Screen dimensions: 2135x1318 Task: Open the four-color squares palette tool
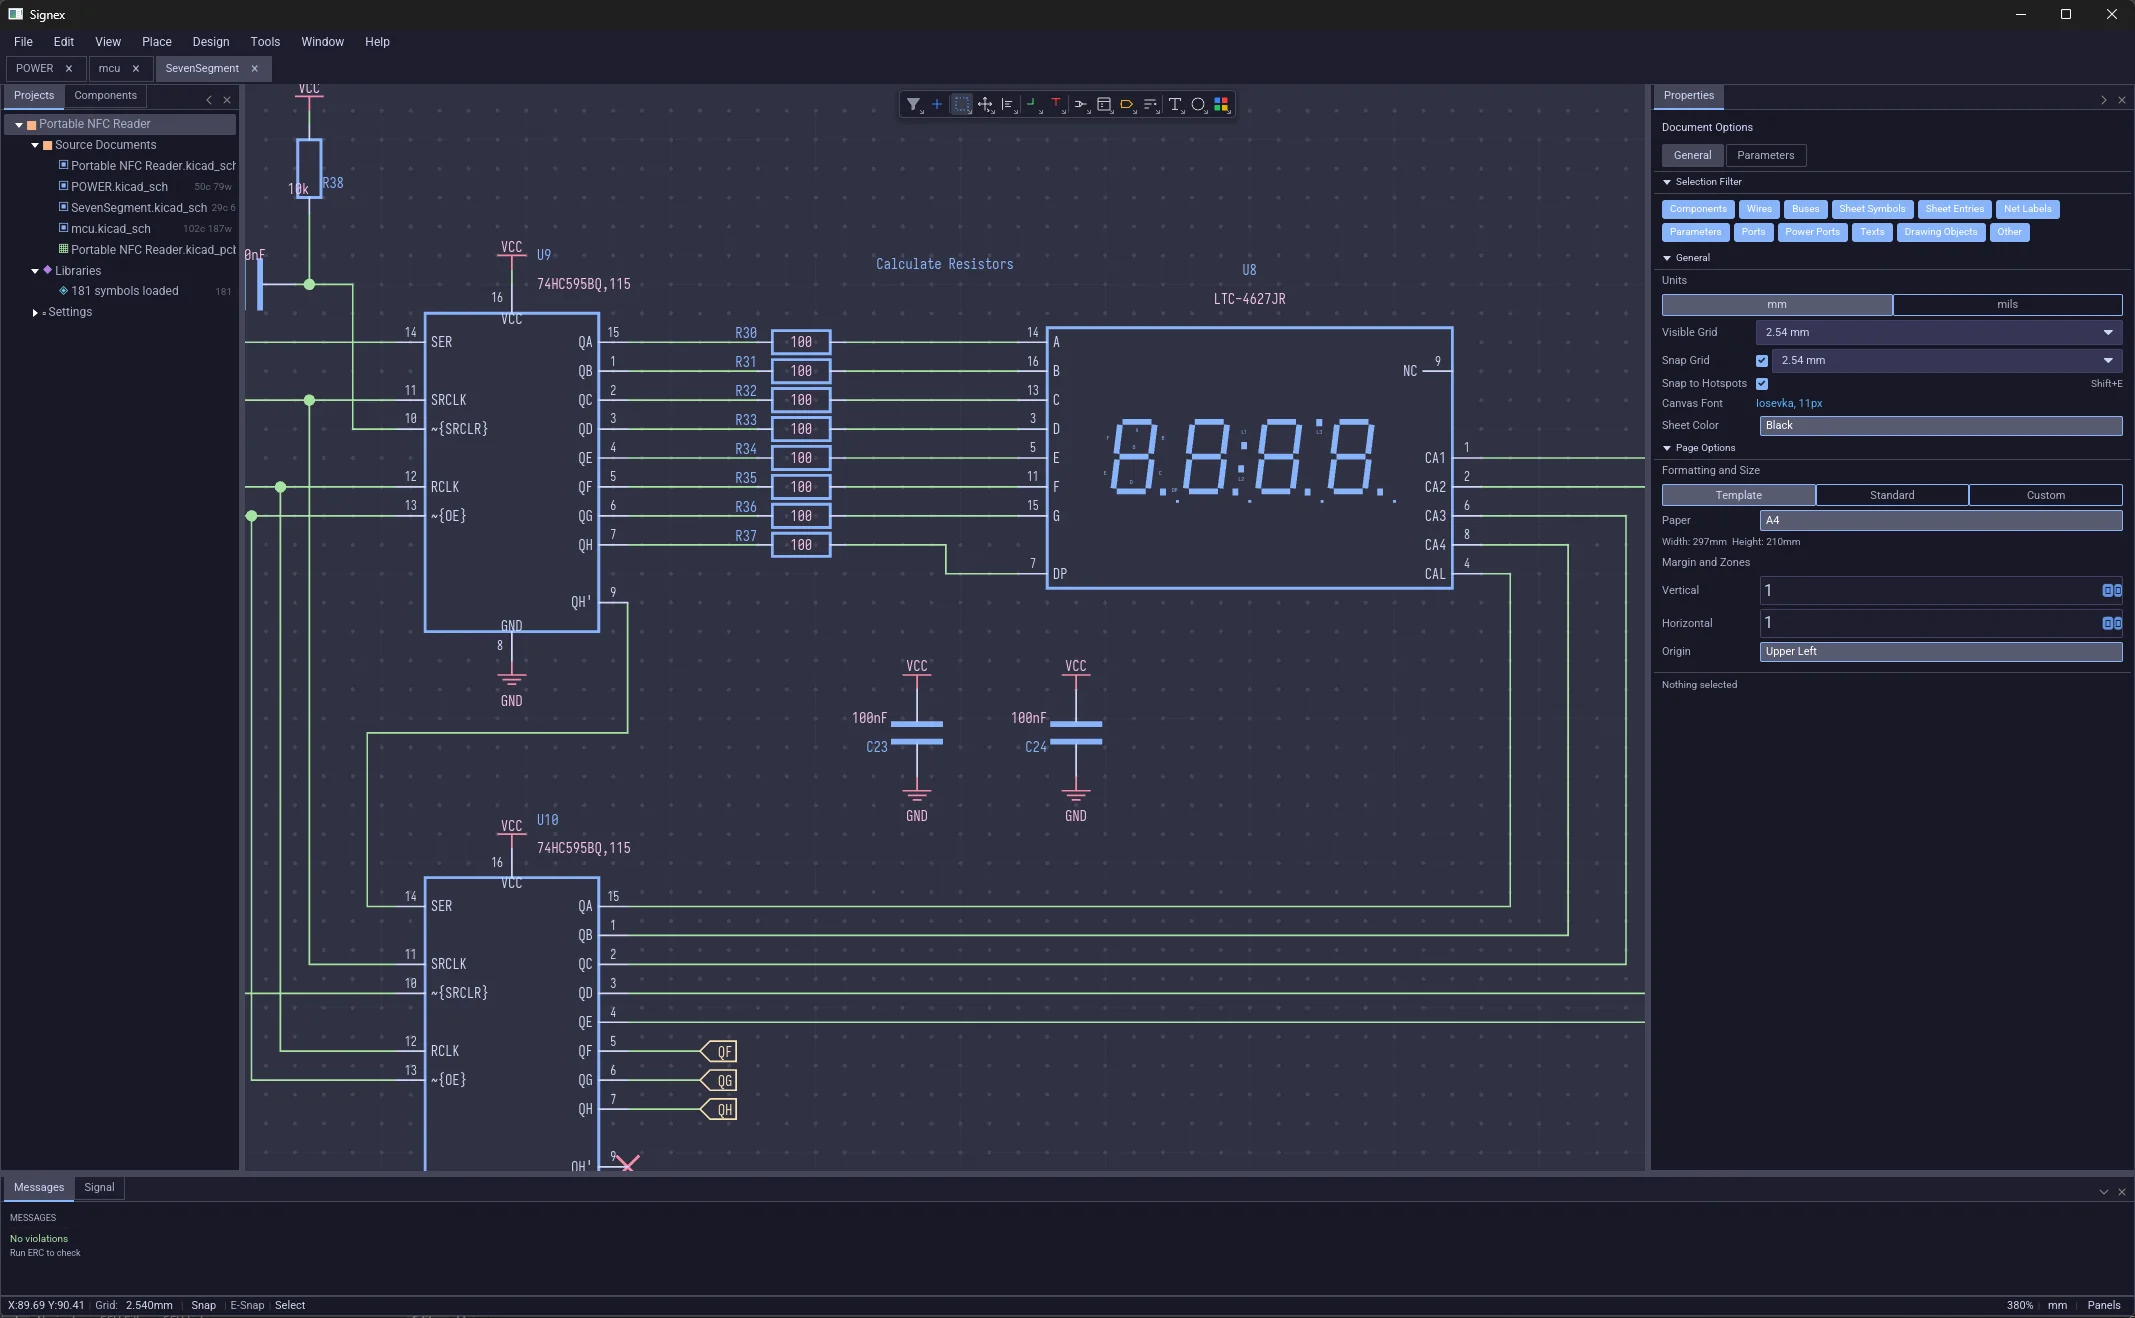[x=1221, y=104]
